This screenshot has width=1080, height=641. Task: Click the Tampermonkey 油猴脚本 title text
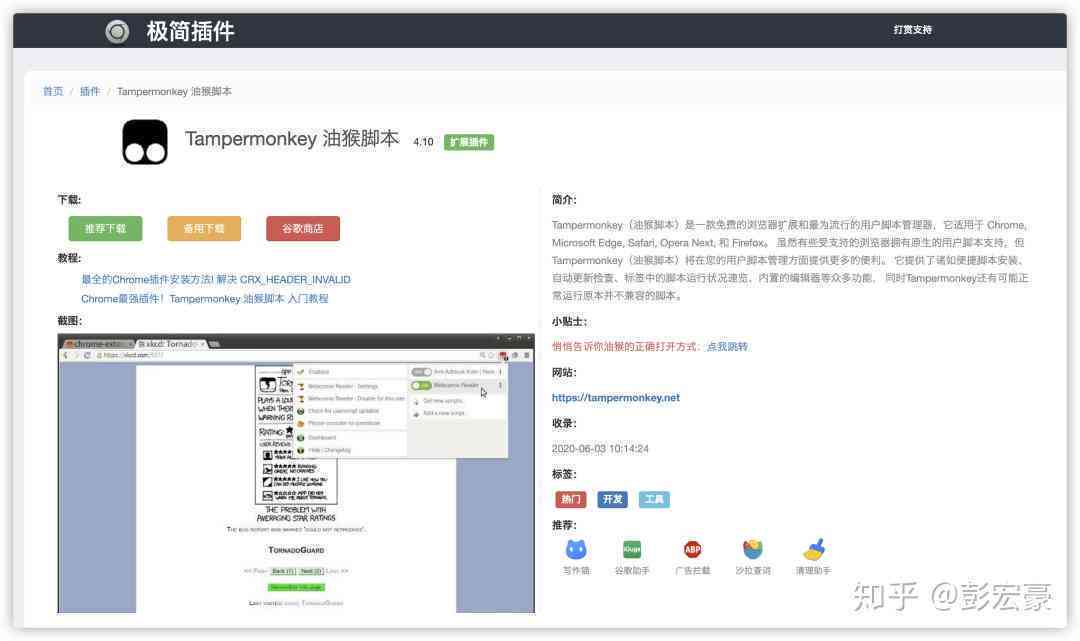click(292, 138)
